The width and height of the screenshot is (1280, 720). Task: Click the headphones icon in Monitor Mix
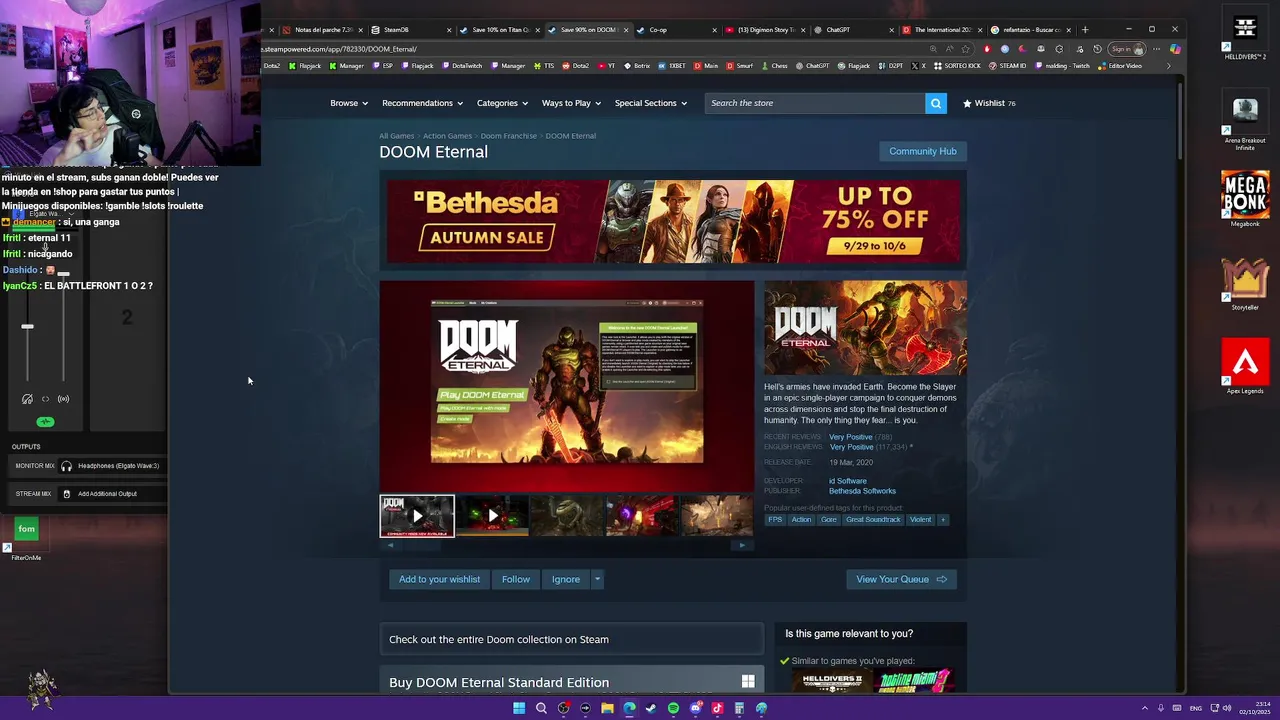[66, 466]
